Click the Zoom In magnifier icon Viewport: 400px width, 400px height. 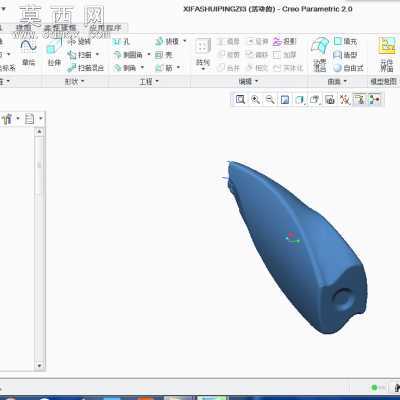click(255, 99)
